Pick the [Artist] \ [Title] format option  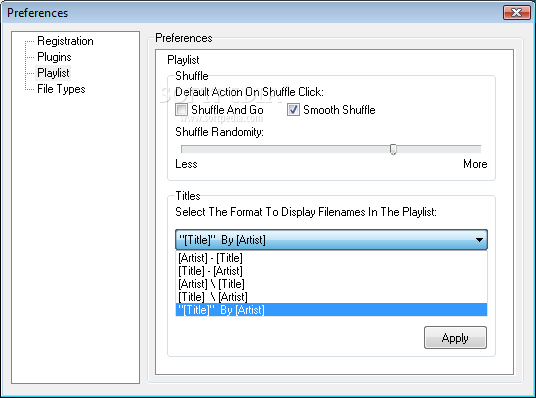[x=331, y=284]
